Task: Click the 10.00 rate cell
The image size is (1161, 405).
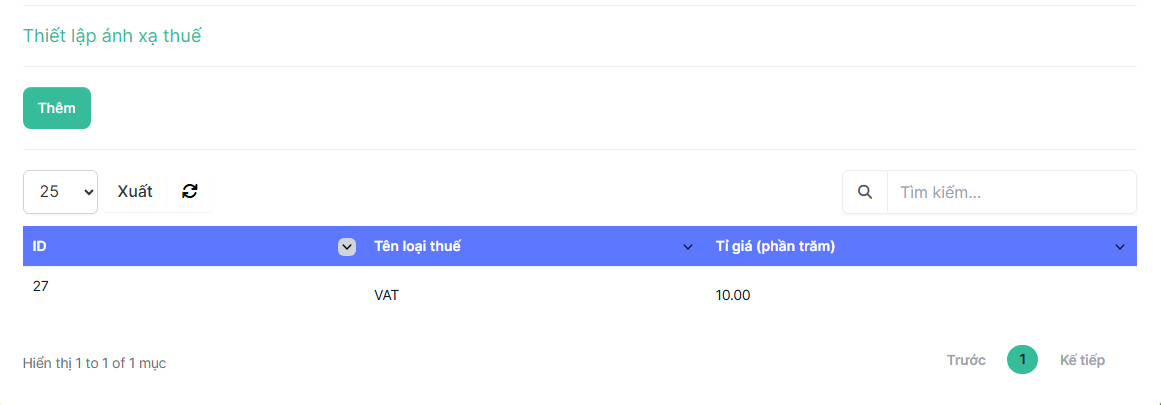Action: tap(733, 296)
